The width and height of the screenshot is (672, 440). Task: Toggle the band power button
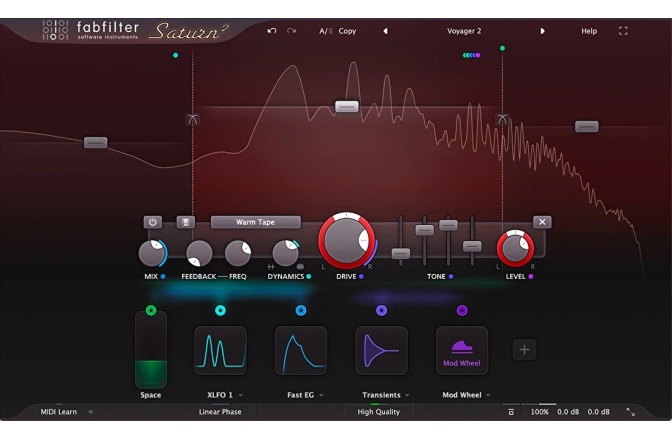point(153,222)
